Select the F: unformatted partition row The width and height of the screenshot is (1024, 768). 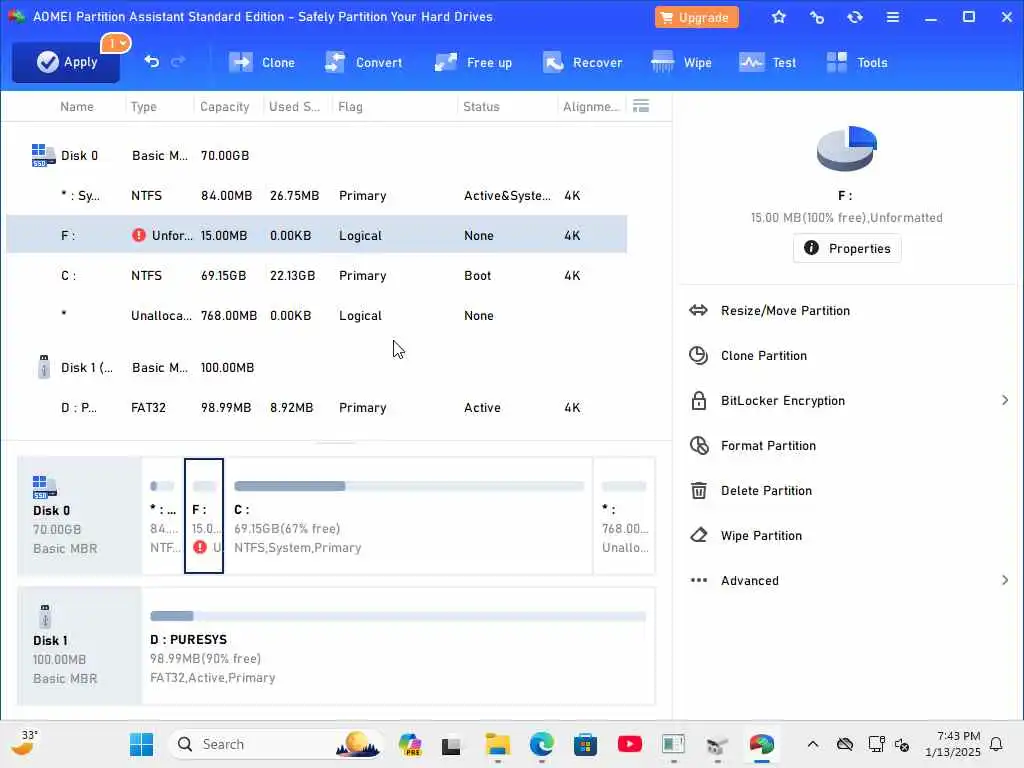(317, 235)
